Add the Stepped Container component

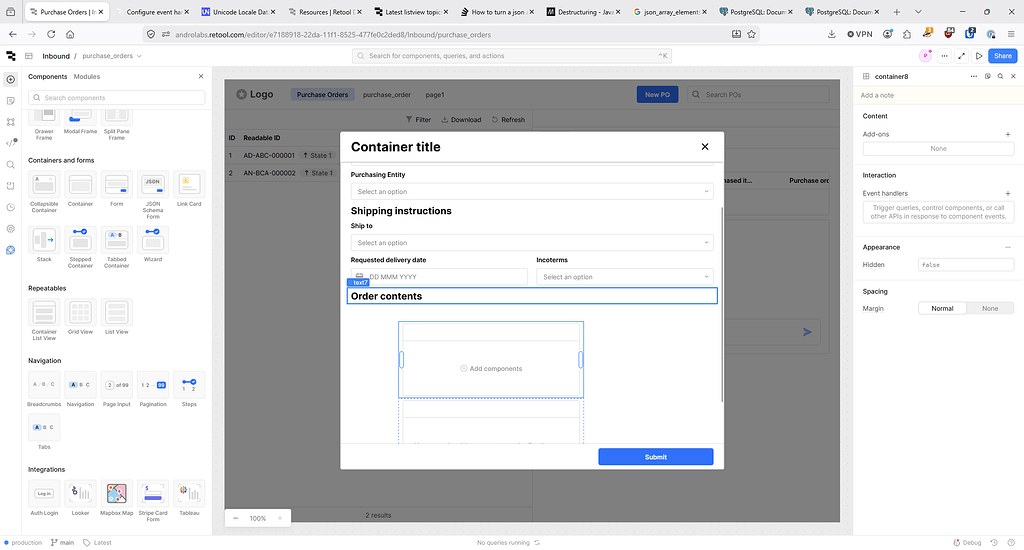tap(80, 248)
